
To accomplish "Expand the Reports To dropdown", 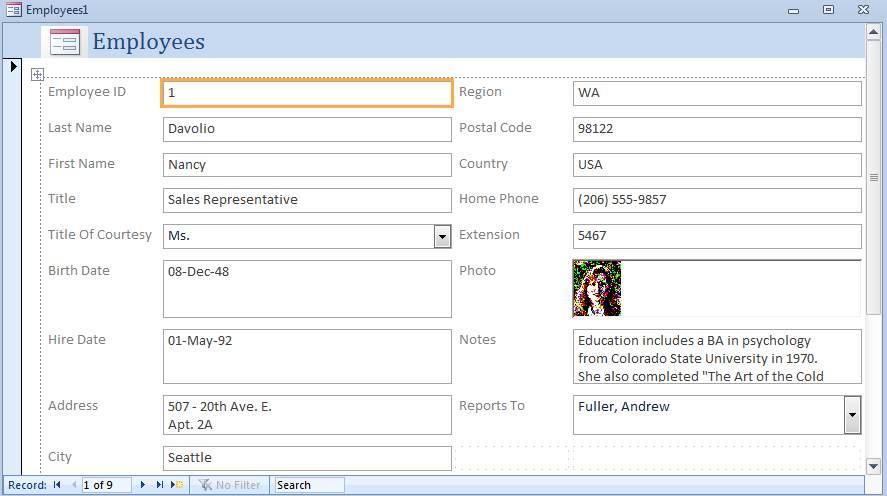I will [852, 414].
